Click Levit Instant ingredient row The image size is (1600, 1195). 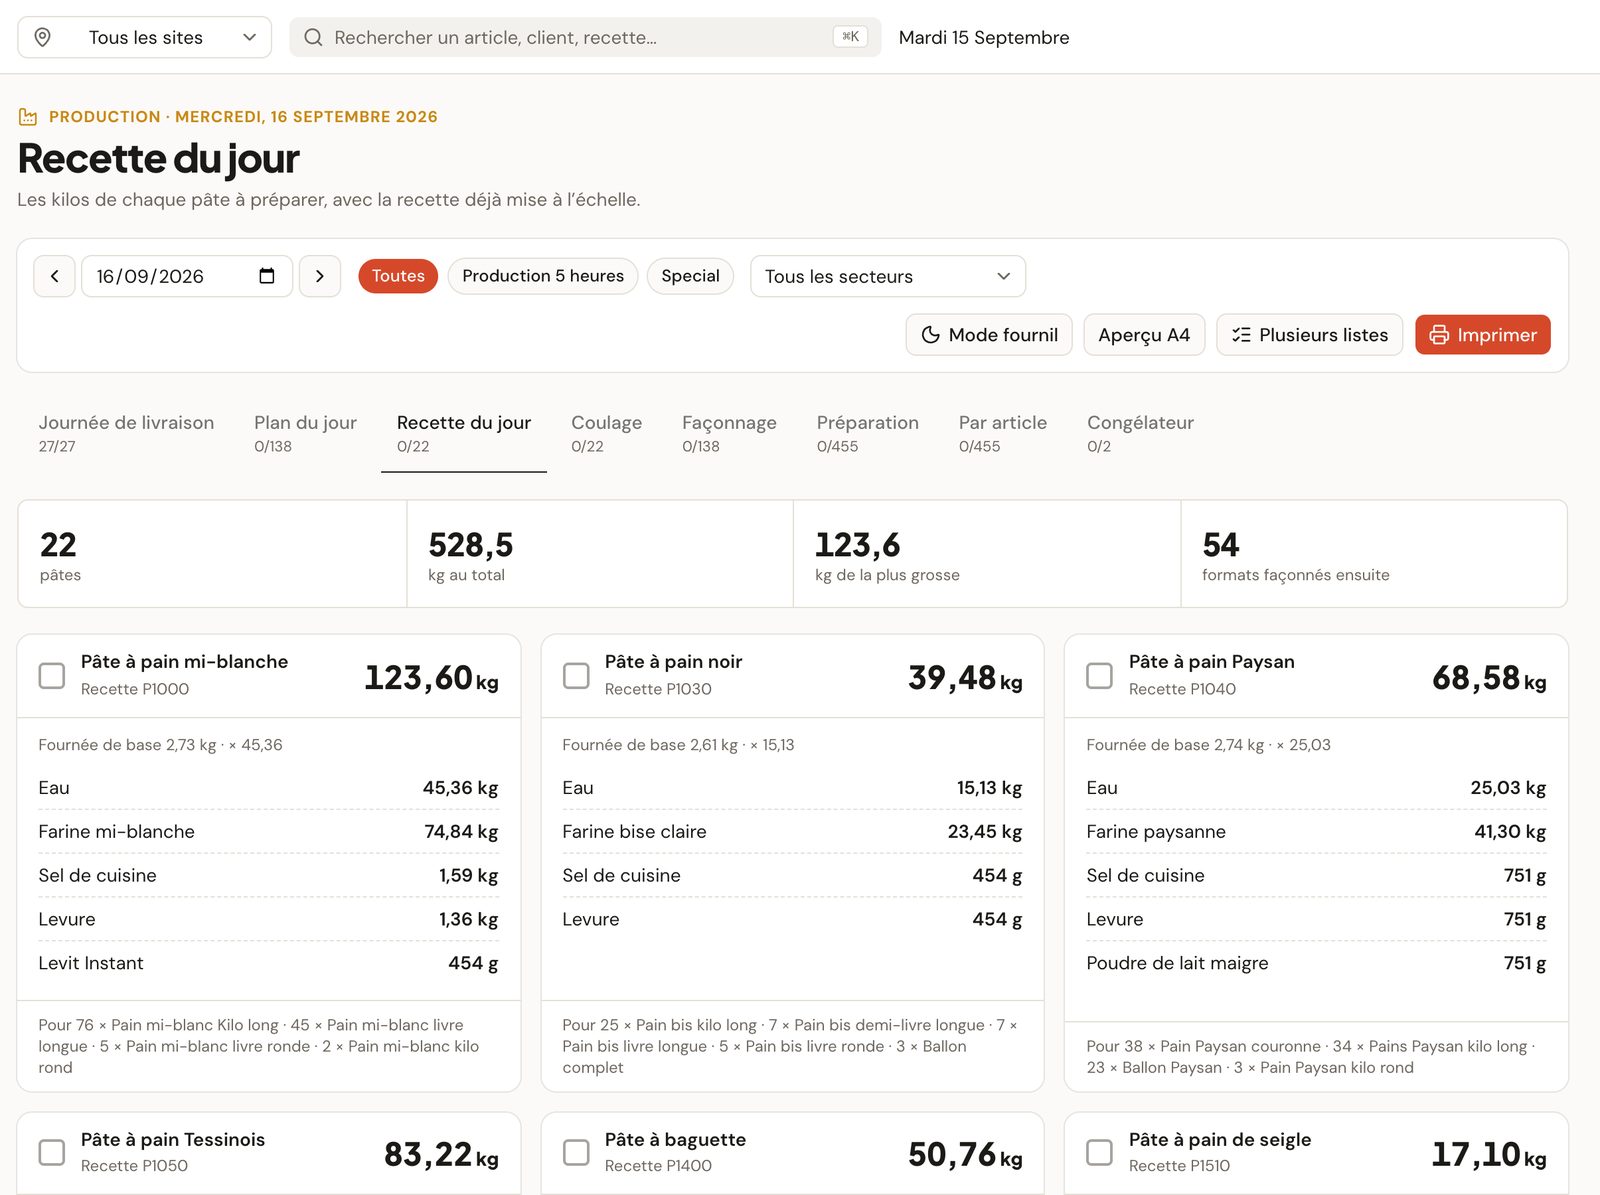tap(268, 963)
